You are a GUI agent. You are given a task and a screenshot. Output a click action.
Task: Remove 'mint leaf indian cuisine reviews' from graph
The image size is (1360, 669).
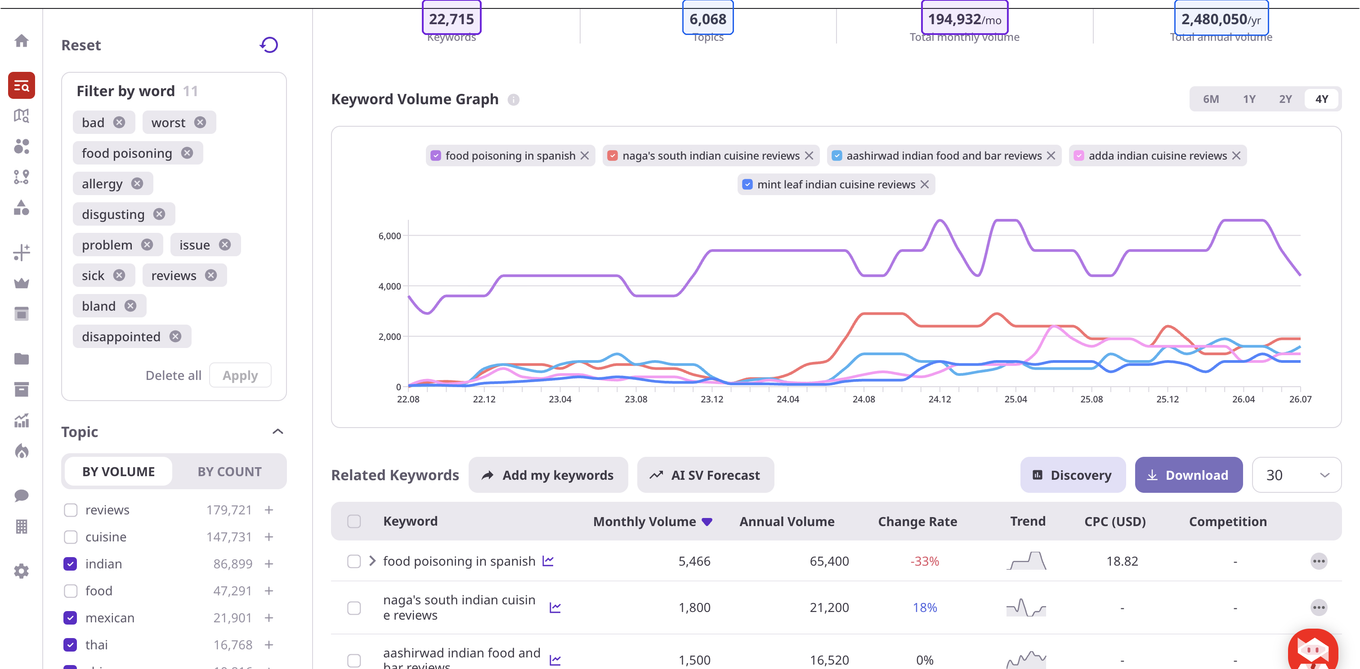(925, 184)
